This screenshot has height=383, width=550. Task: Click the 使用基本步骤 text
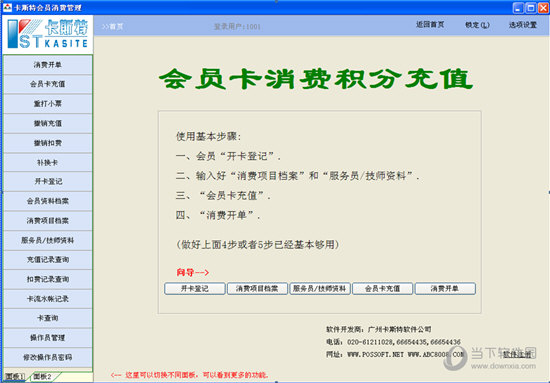click(x=208, y=136)
